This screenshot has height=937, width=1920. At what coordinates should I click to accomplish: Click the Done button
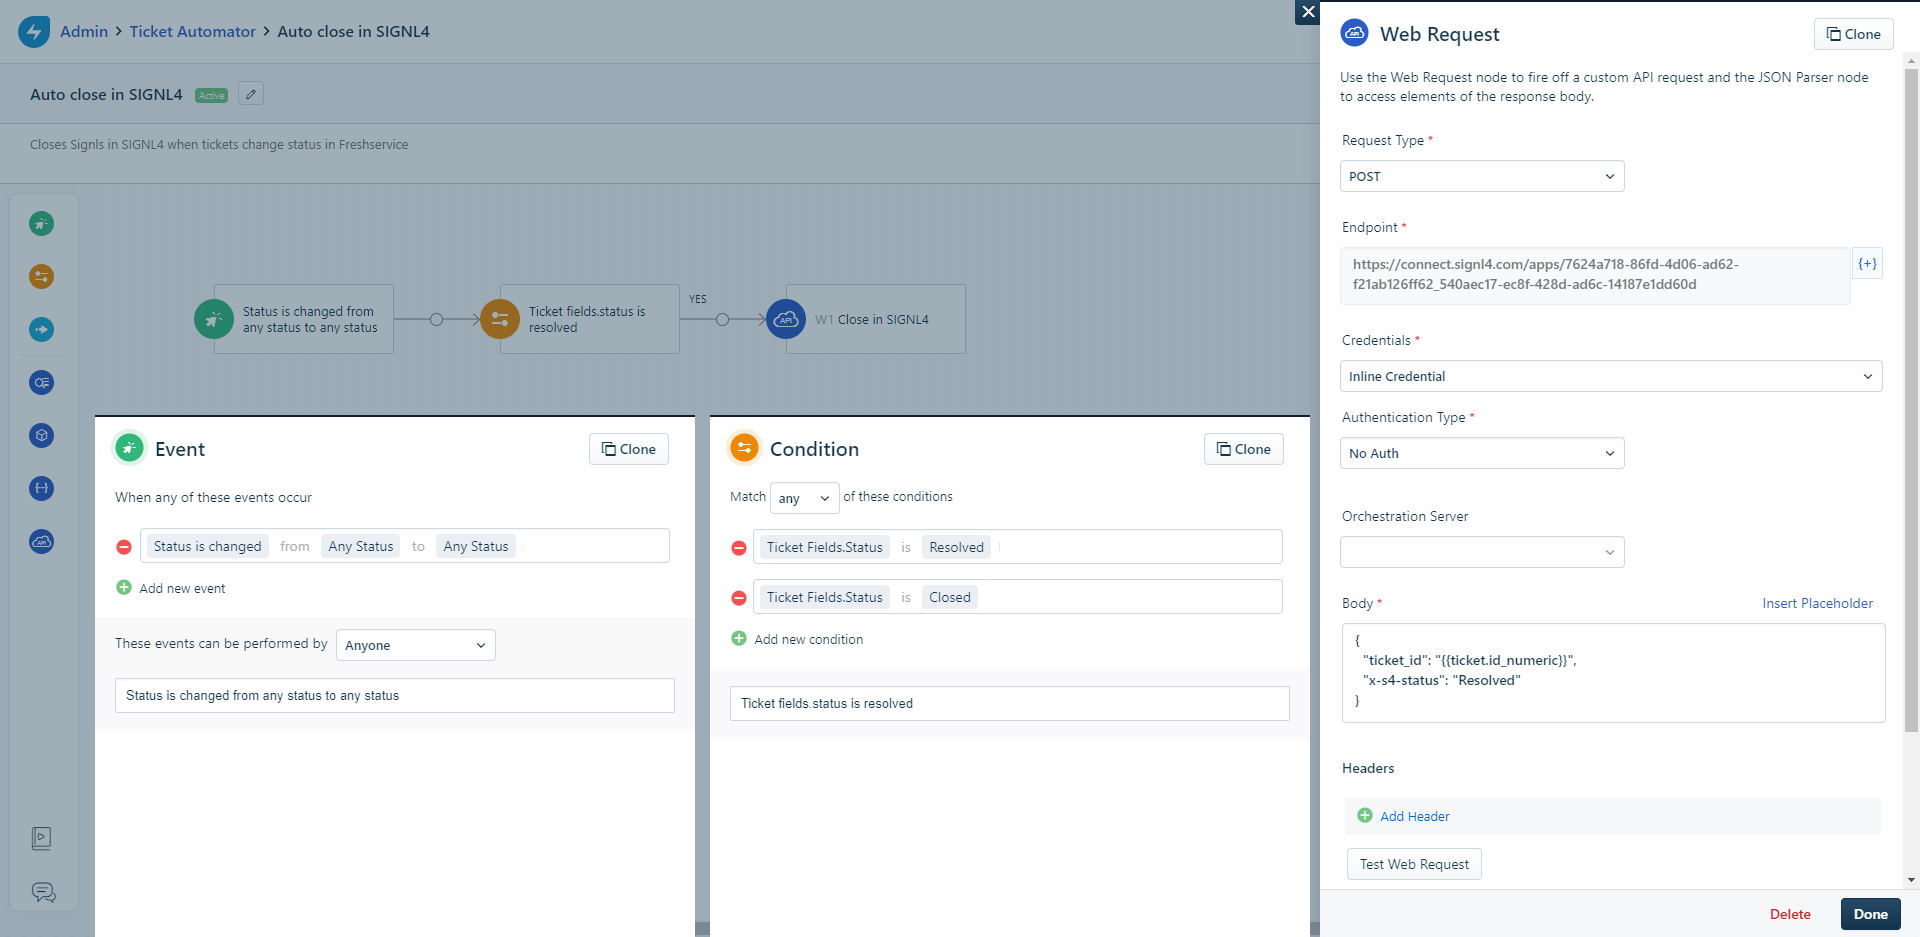tap(1870, 914)
